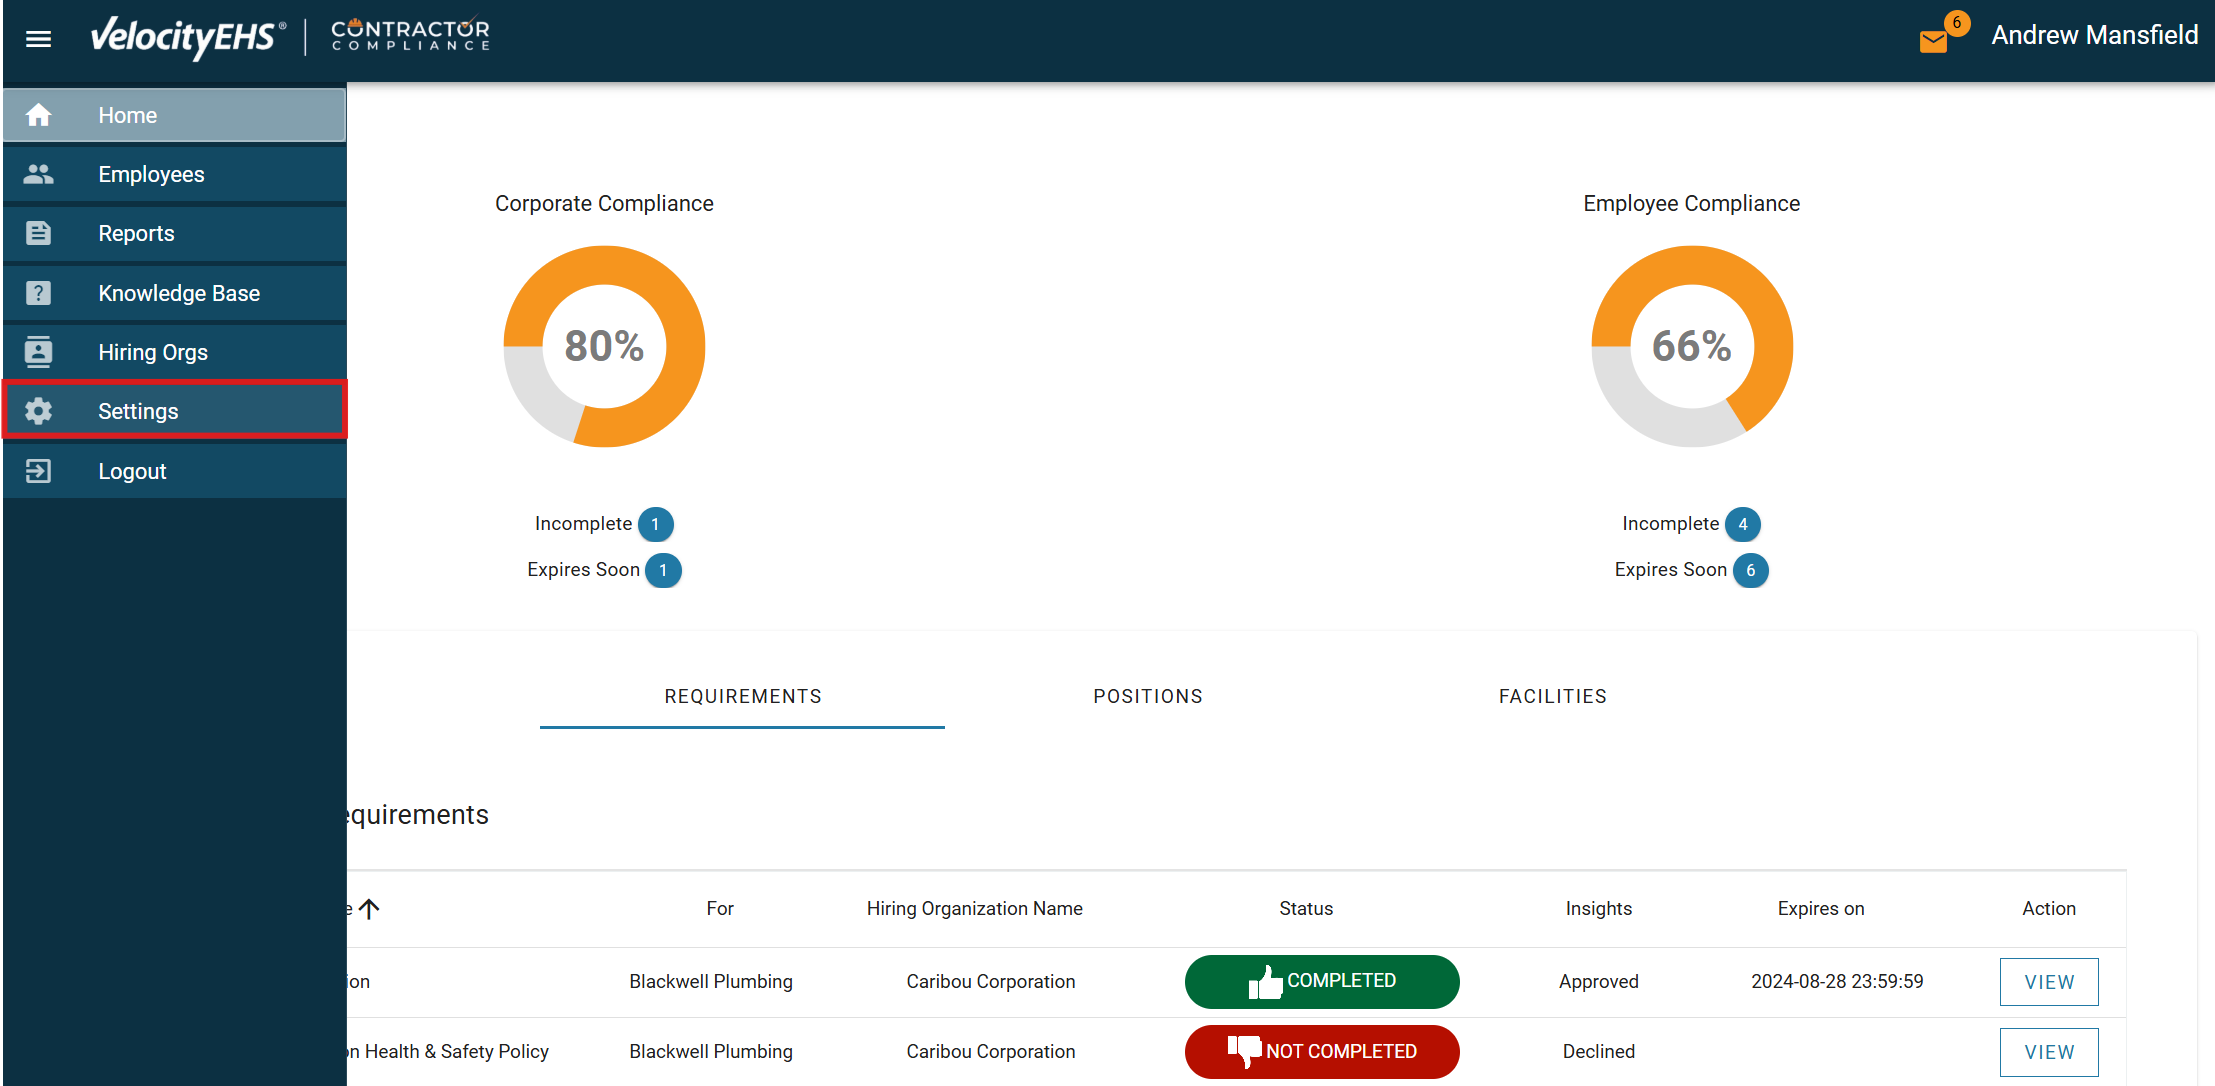Switch to the Facilities tab
The image size is (2215, 1086).
(1552, 696)
